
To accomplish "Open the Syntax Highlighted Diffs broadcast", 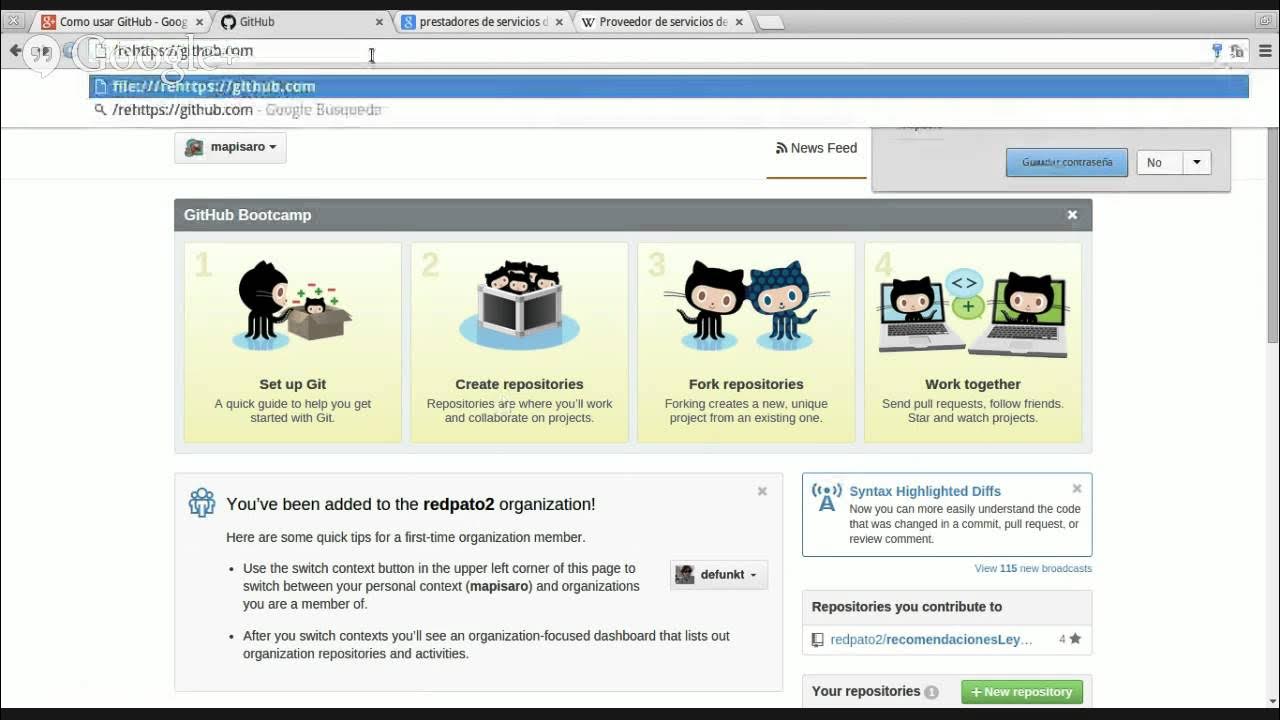I will pos(925,491).
